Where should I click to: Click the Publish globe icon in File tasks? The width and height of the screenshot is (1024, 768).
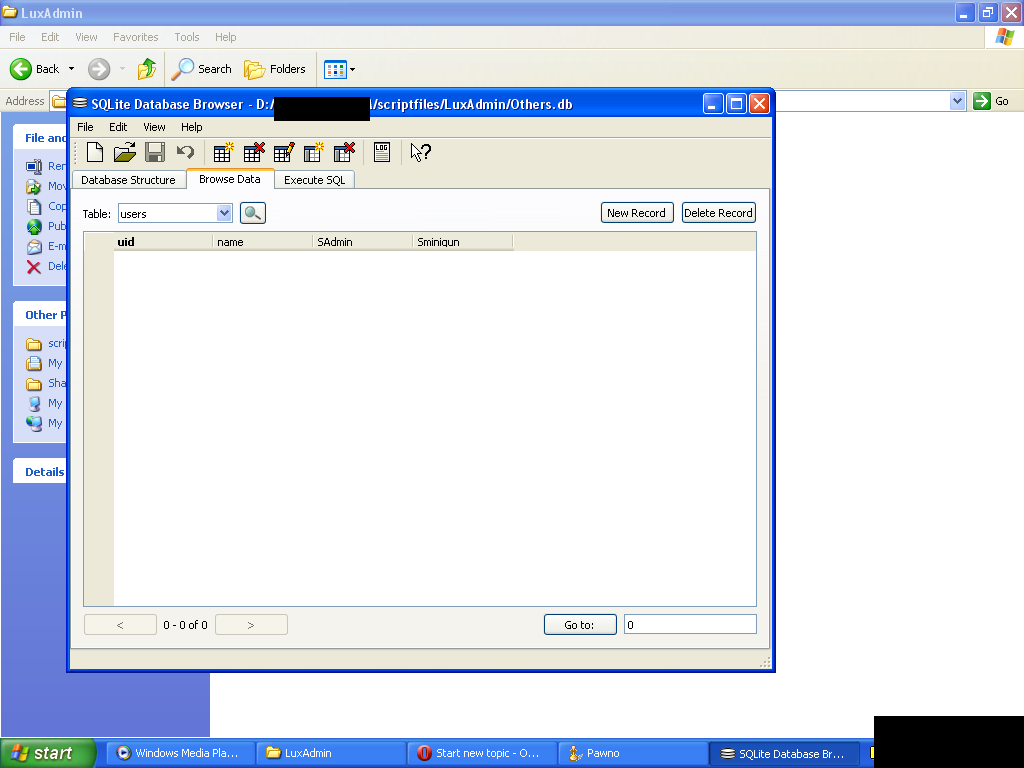click(x=34, y=227)
